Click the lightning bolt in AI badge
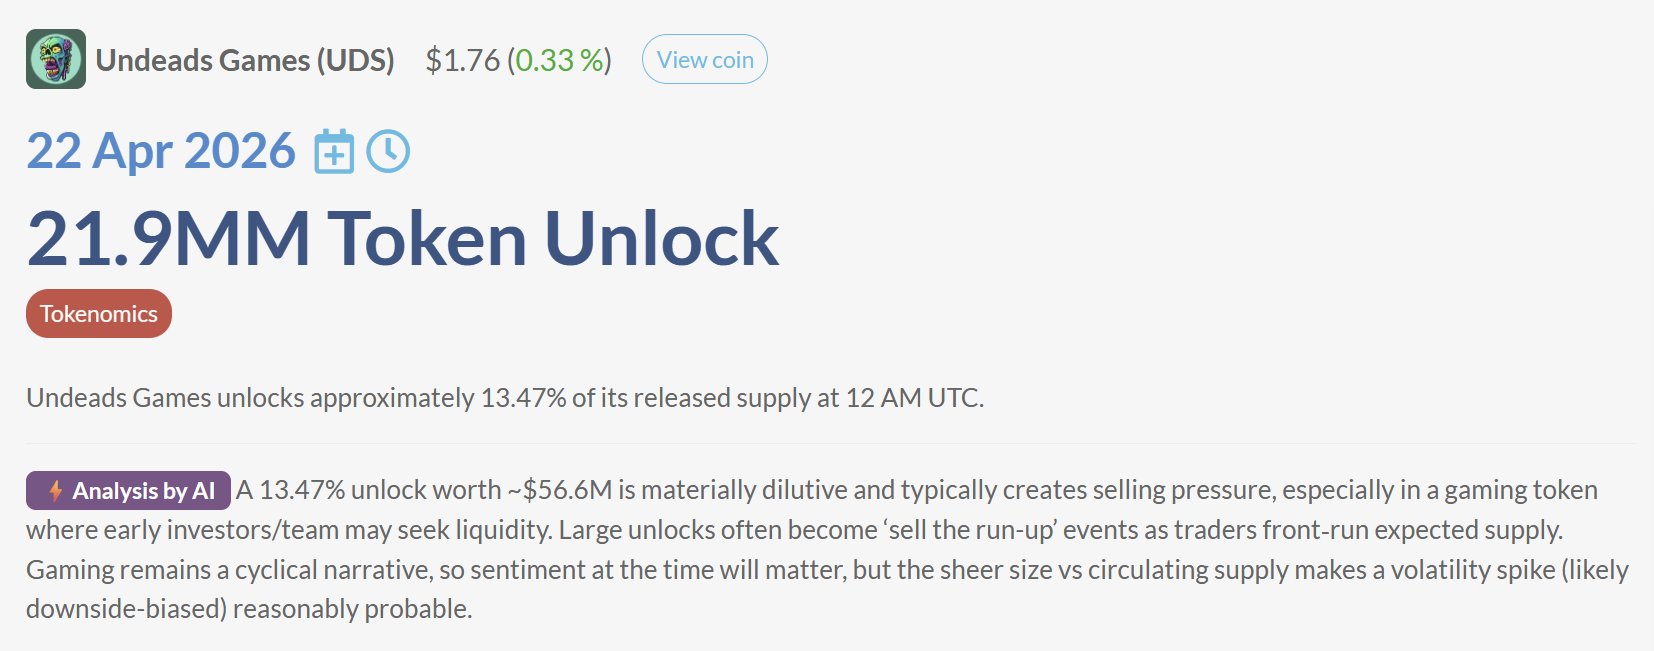1654x651 pixels. click(56, 491)
